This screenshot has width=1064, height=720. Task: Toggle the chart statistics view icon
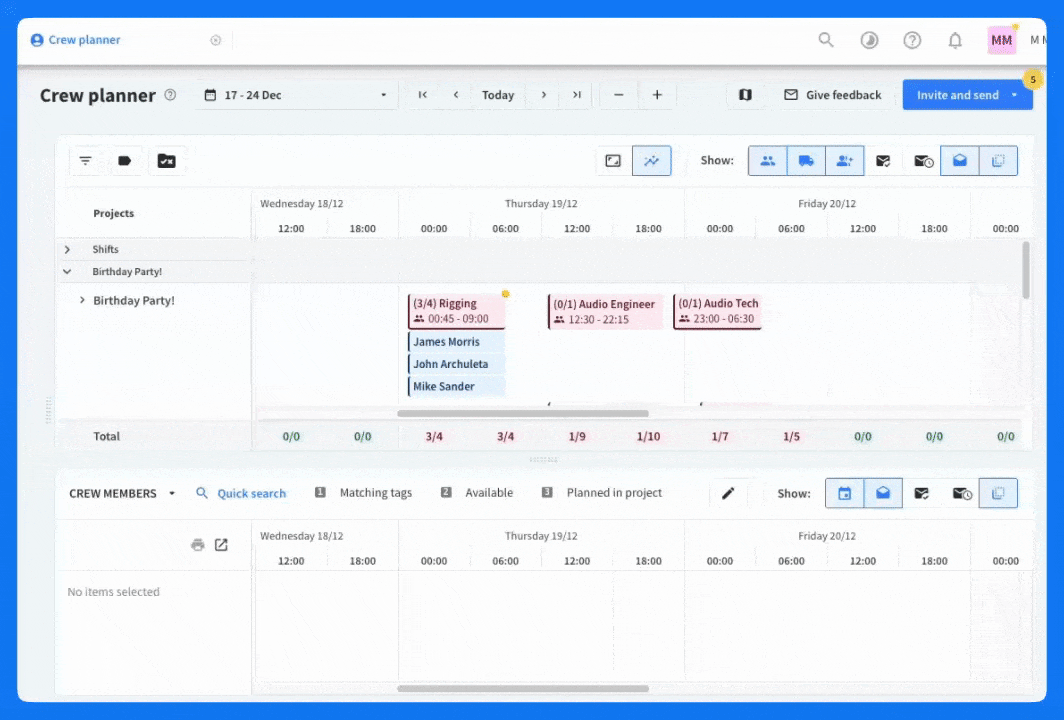click(x=651, y=161)
